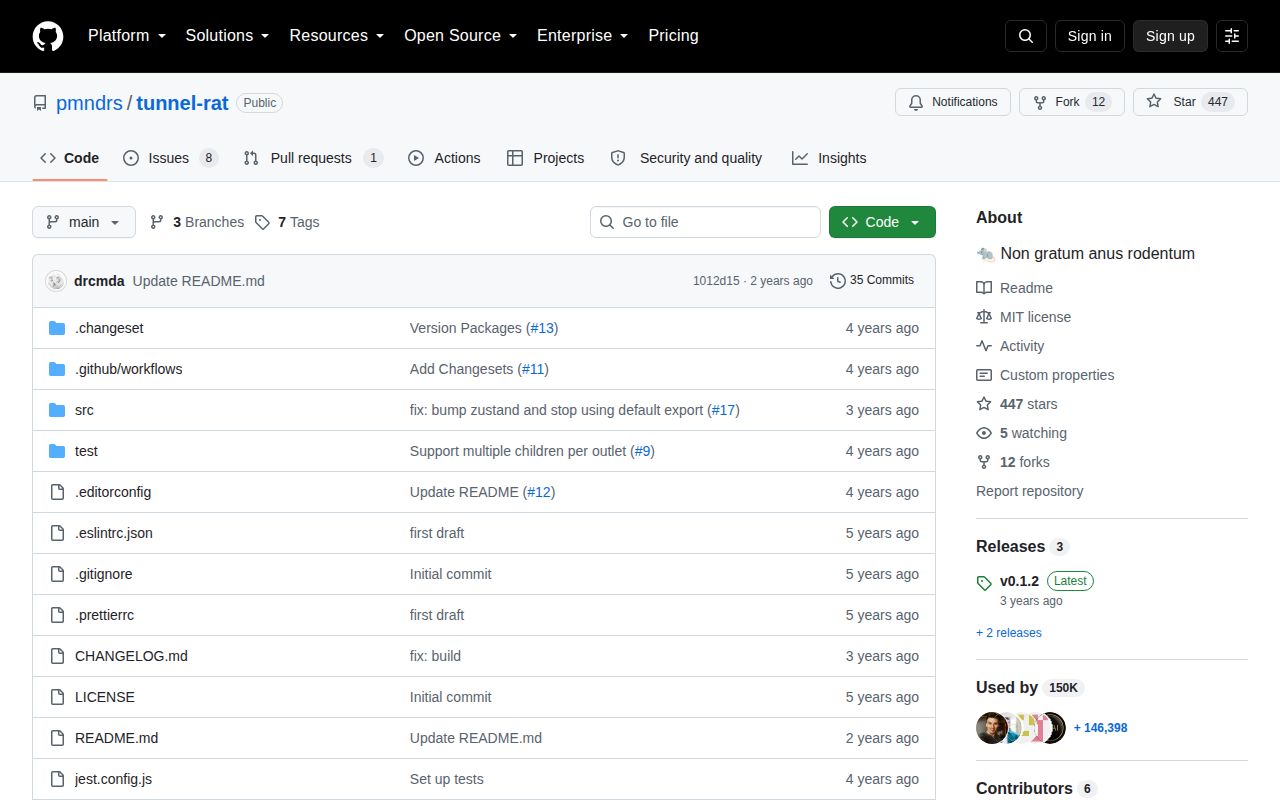Click the repository icon beside pmndrs
The height and width of the screenshot is (800, 1280).
[40, 103]
